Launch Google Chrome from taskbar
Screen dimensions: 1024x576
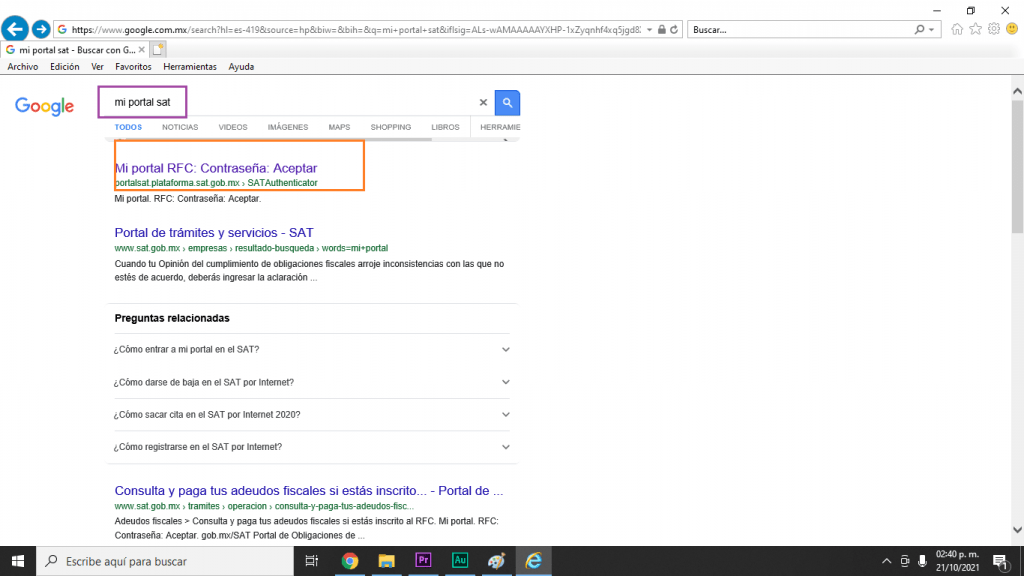(349, 561)
